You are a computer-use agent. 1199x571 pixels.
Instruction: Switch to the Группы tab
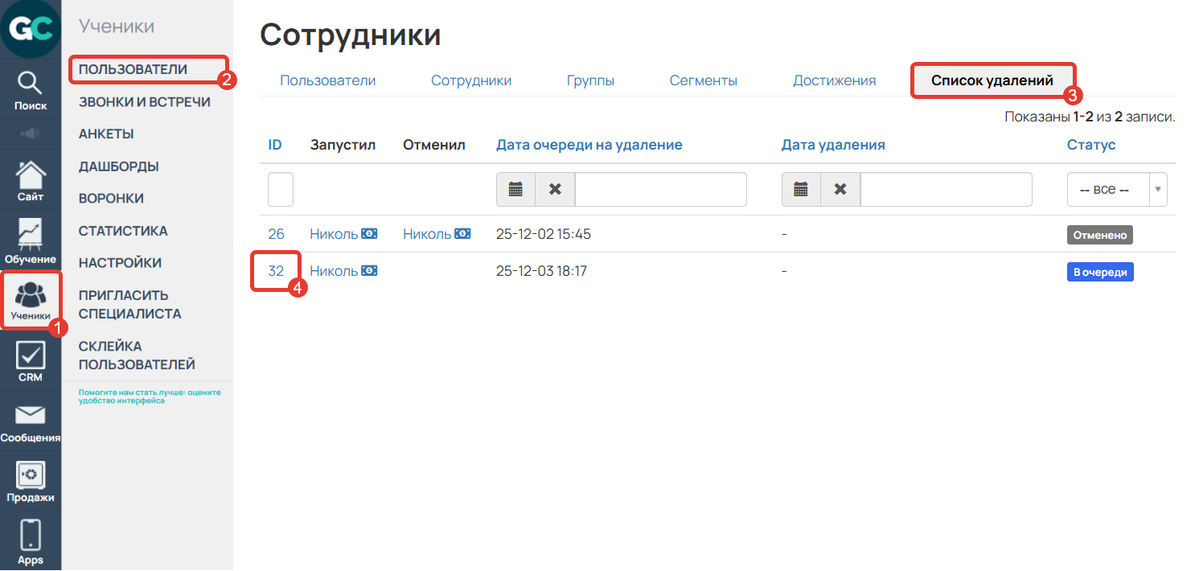[590, 80]
